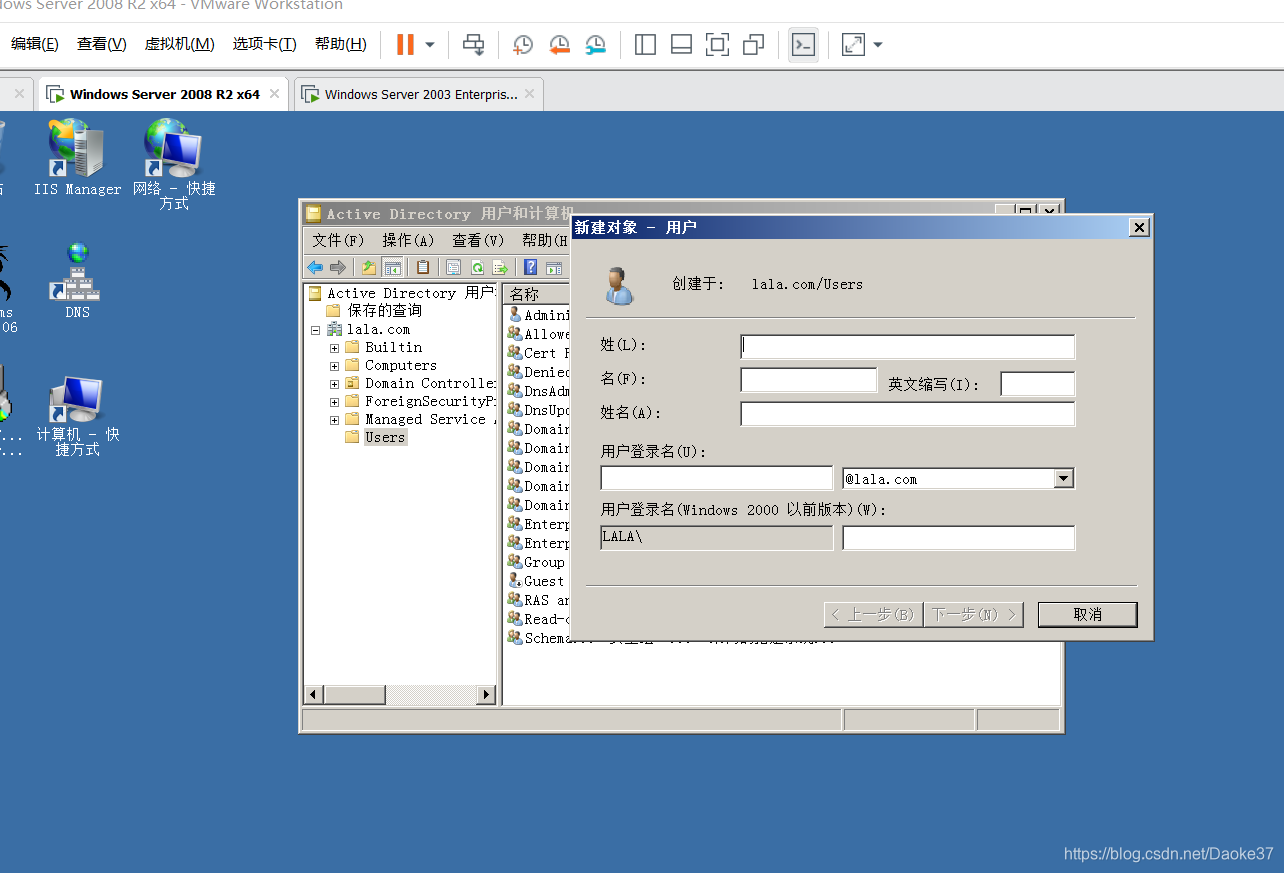Image resolution: width=1284 pixels, height=873 pixels.
Task: Click tree pane horizontal scrollbar left arrow
Action: tap(314, 694)
